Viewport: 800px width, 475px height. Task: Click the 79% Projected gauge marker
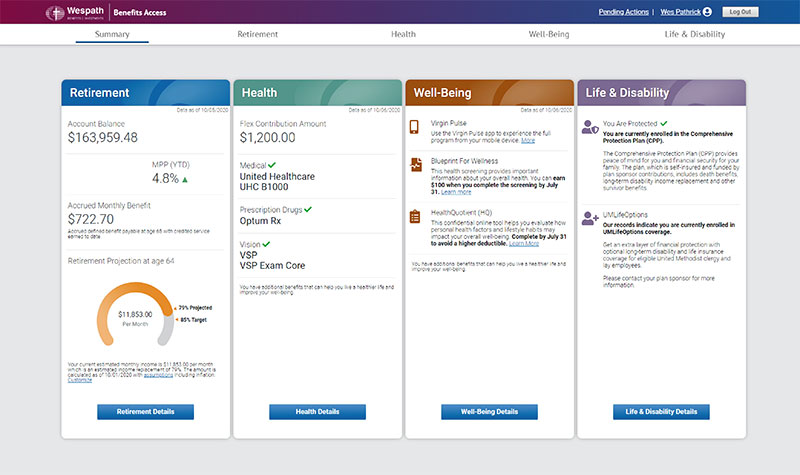click(193, 308)
